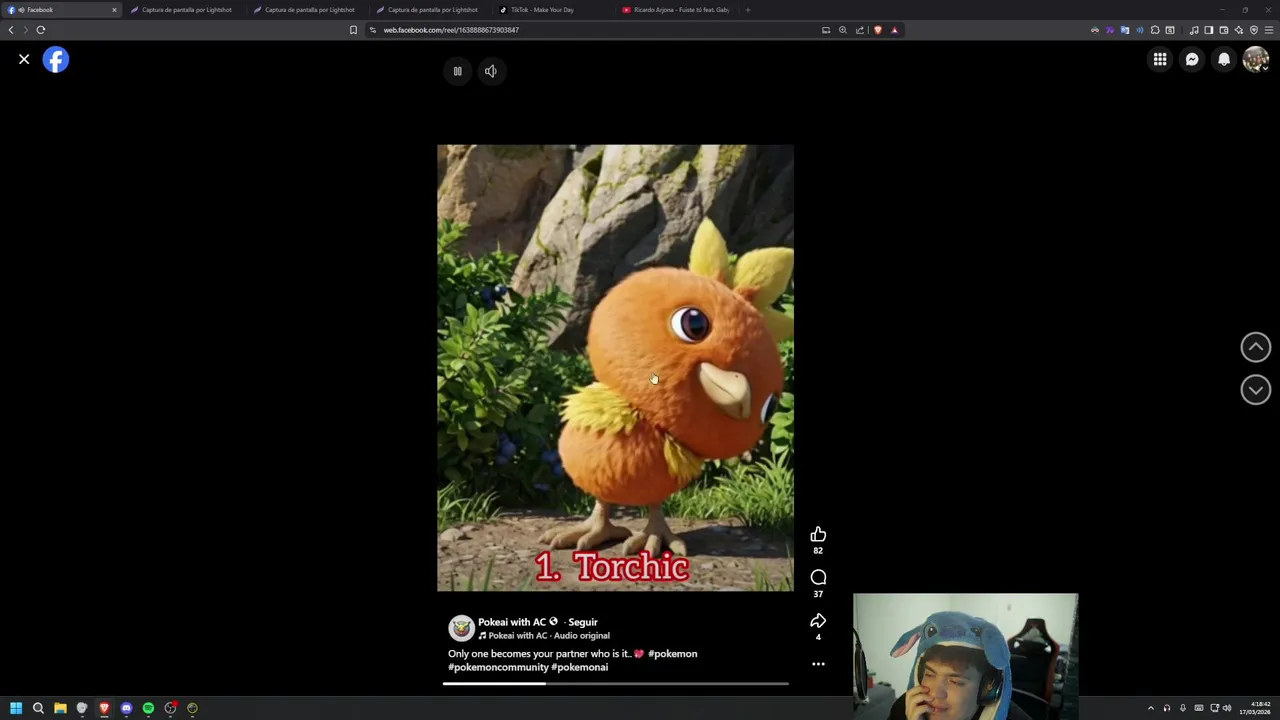Go to Facebook home via the logo
Screen dimensions: 1280x720
pyautogui.click(x=56, y=60)
